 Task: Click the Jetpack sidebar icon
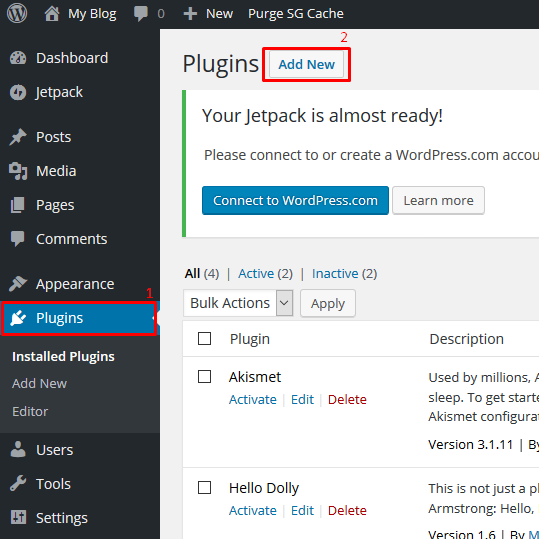click(x=18, y=92)
